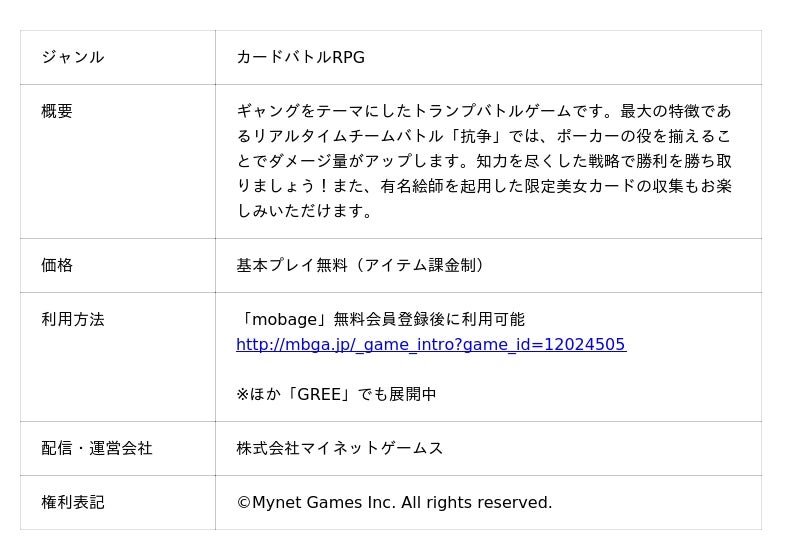The width and height of the screenshot is (800, 560).
Task: Open the mbga.jp game intro link
Action: point(430,345)
